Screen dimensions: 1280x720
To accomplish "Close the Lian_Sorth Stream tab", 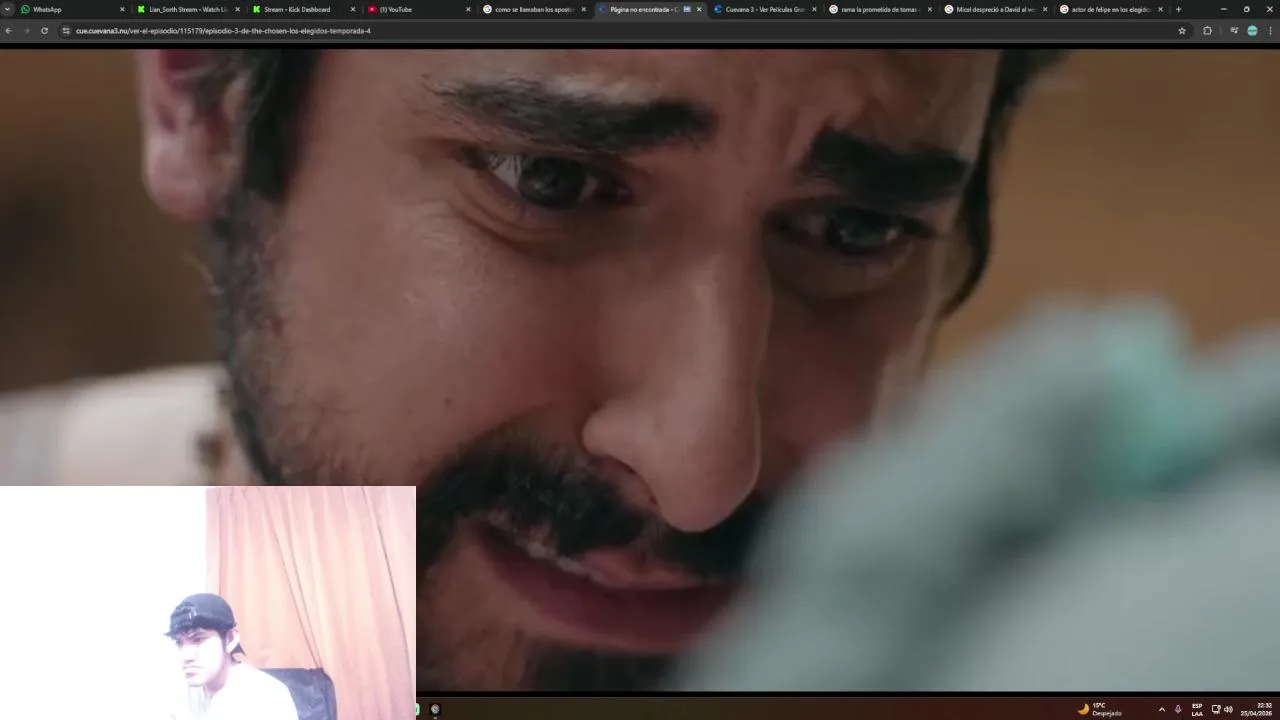I will (x=237, y=9).
